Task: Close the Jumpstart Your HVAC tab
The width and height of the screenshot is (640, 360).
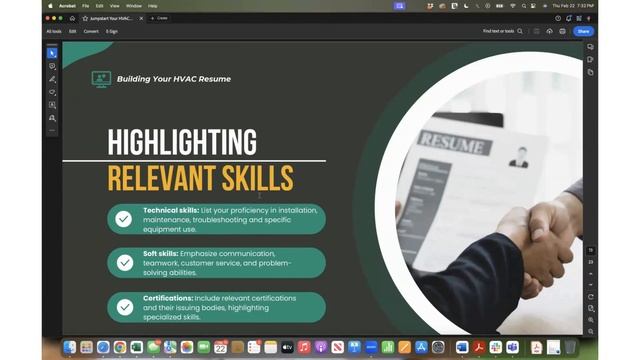Action: pyautogui.click(x=141, y=18)
